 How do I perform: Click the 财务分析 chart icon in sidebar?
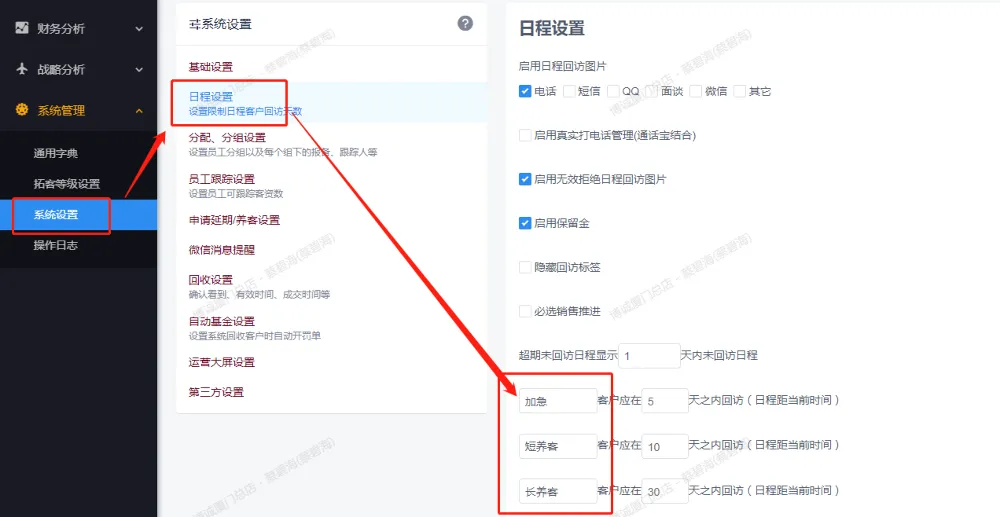click(22, 28)
